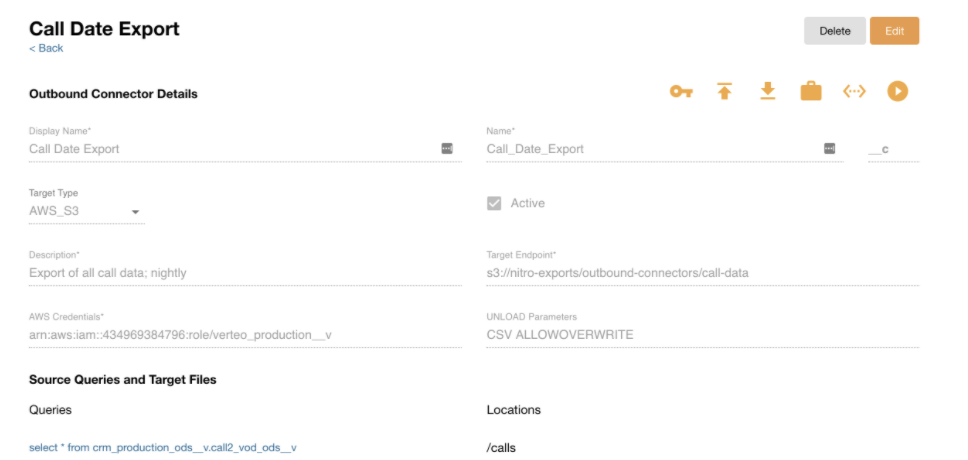
Task: Run the connector with play icon
Action: (897, 92)
